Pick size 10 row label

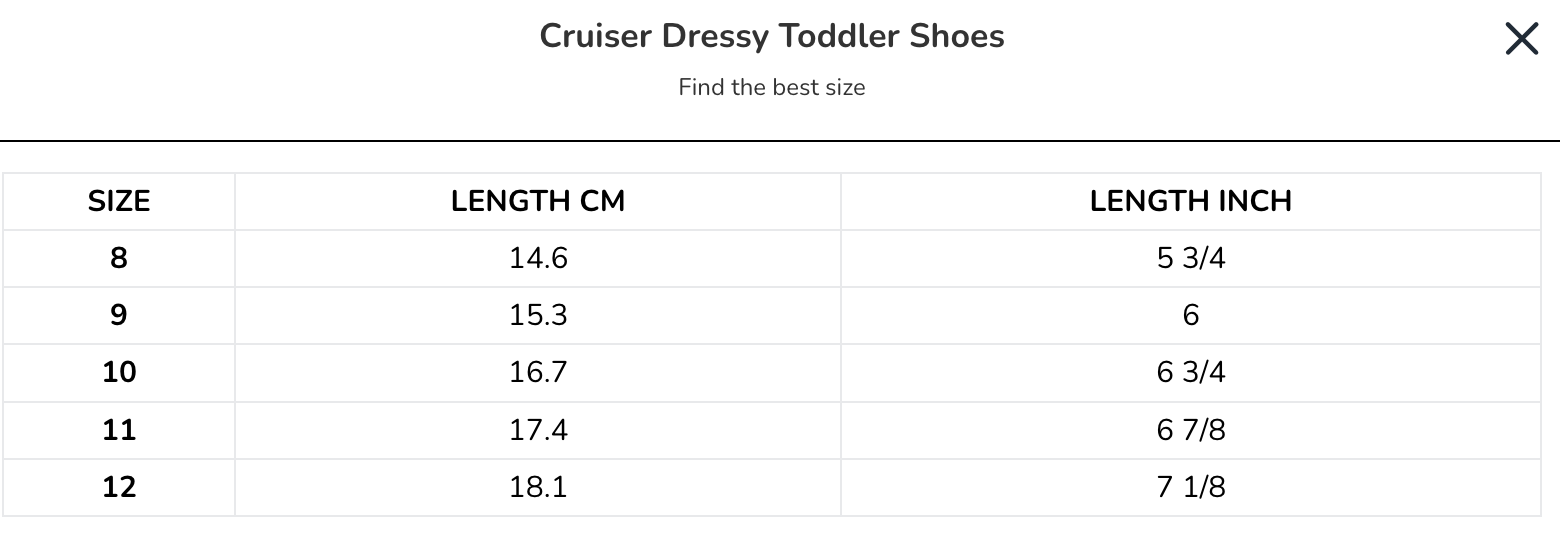click(x=119, y=372)
